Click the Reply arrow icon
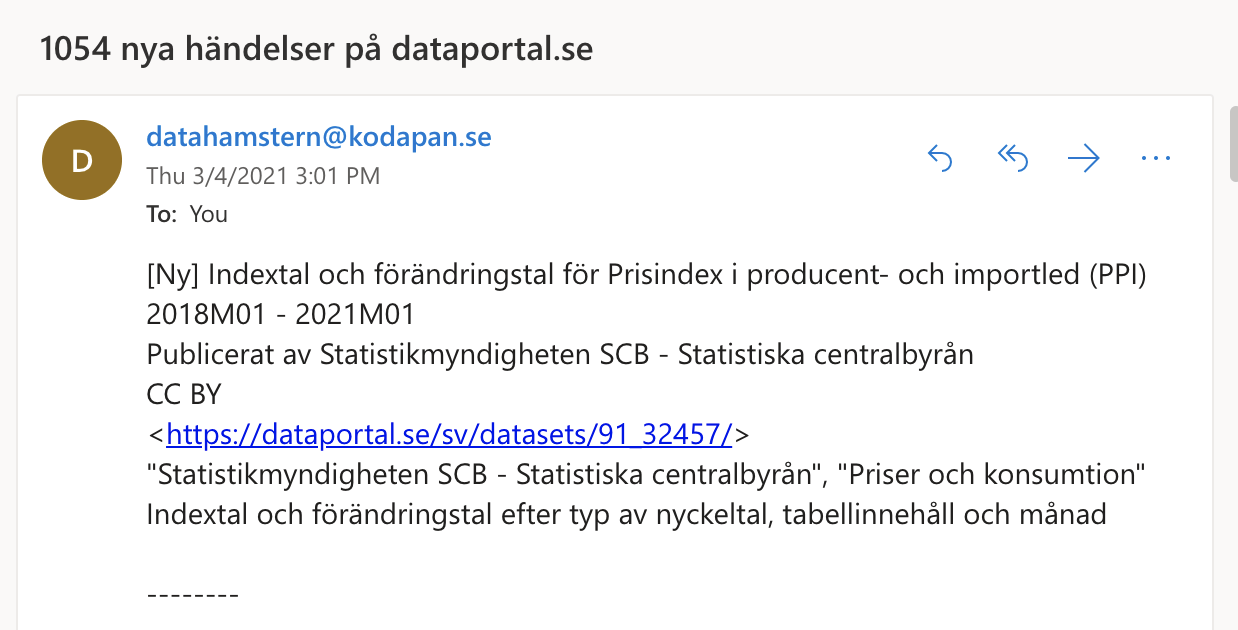 click(x=940, y=158)
